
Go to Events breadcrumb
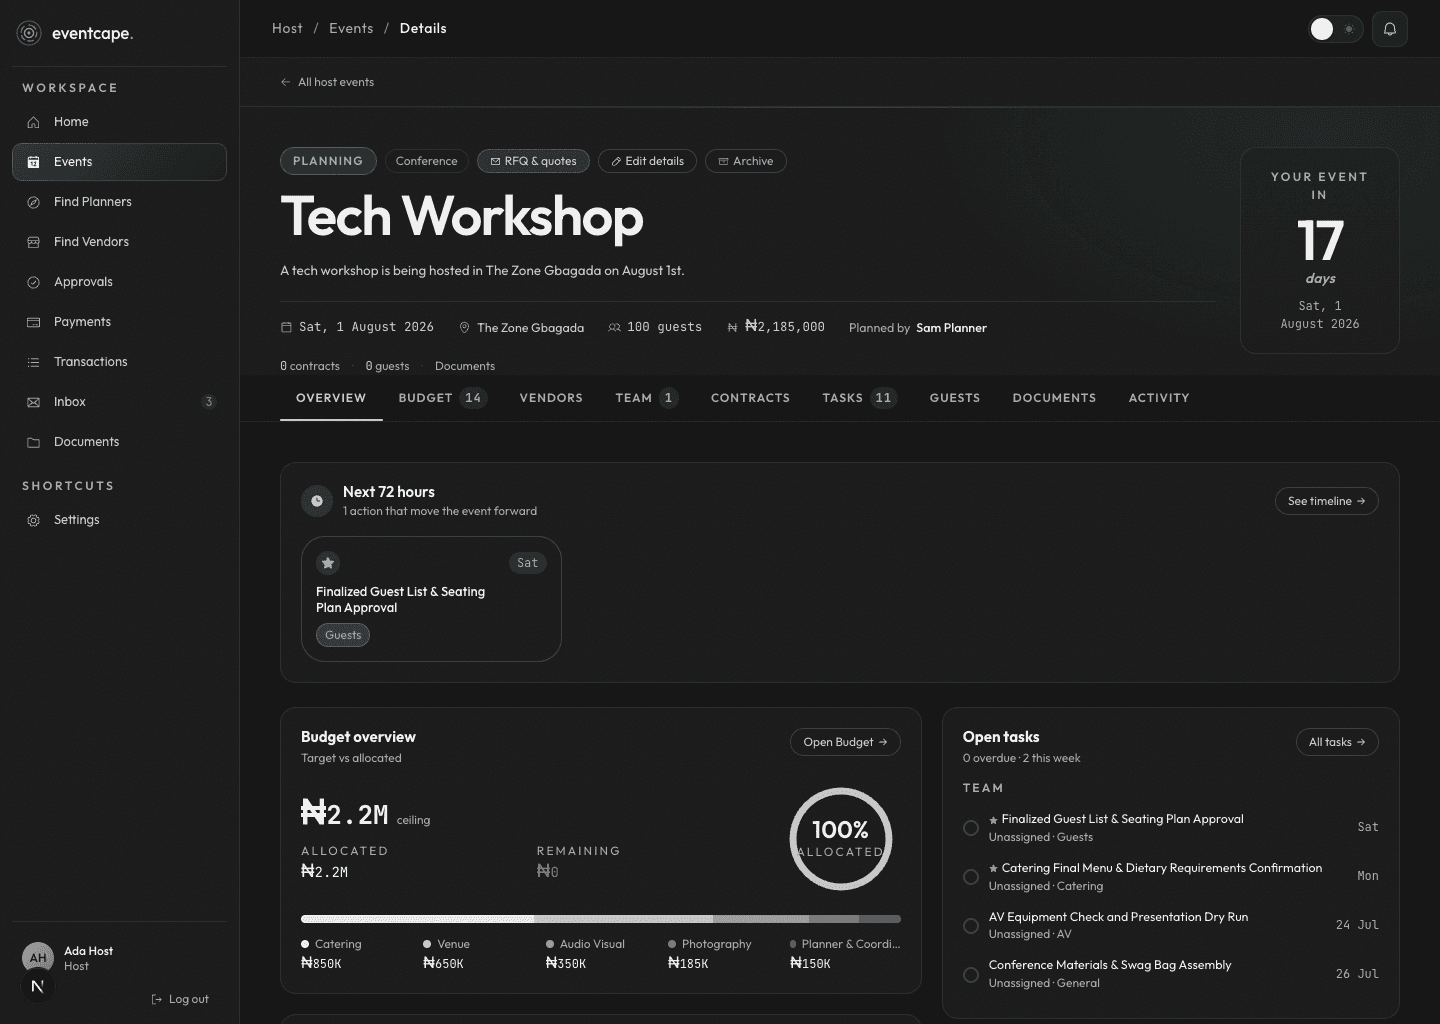351,28
